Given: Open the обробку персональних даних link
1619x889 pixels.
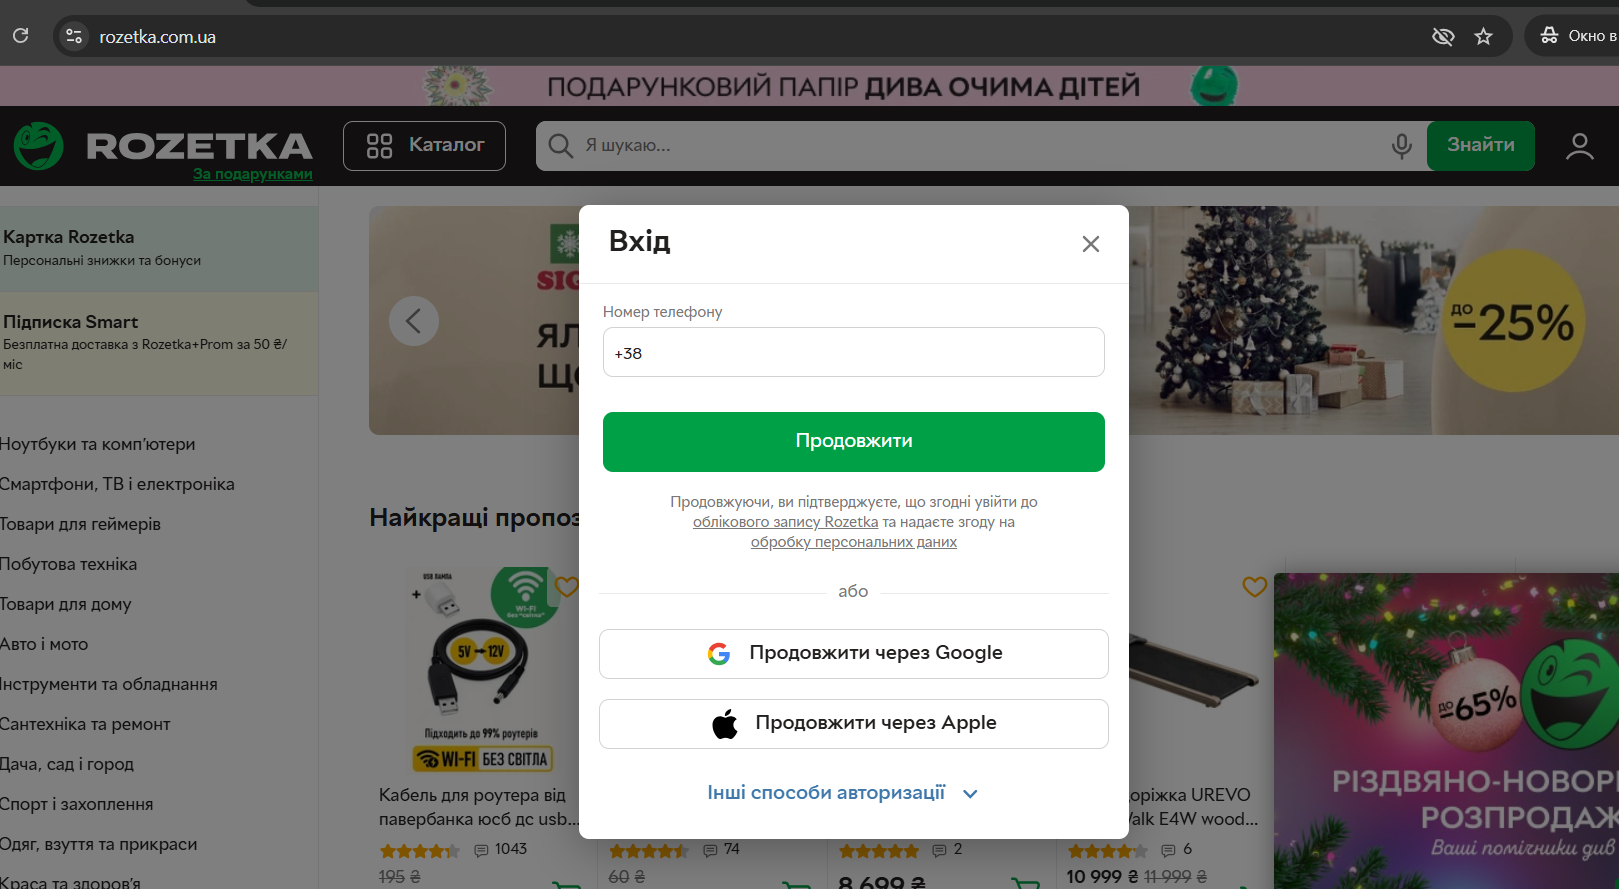Looking at the screenshot, I should (854, 542).
